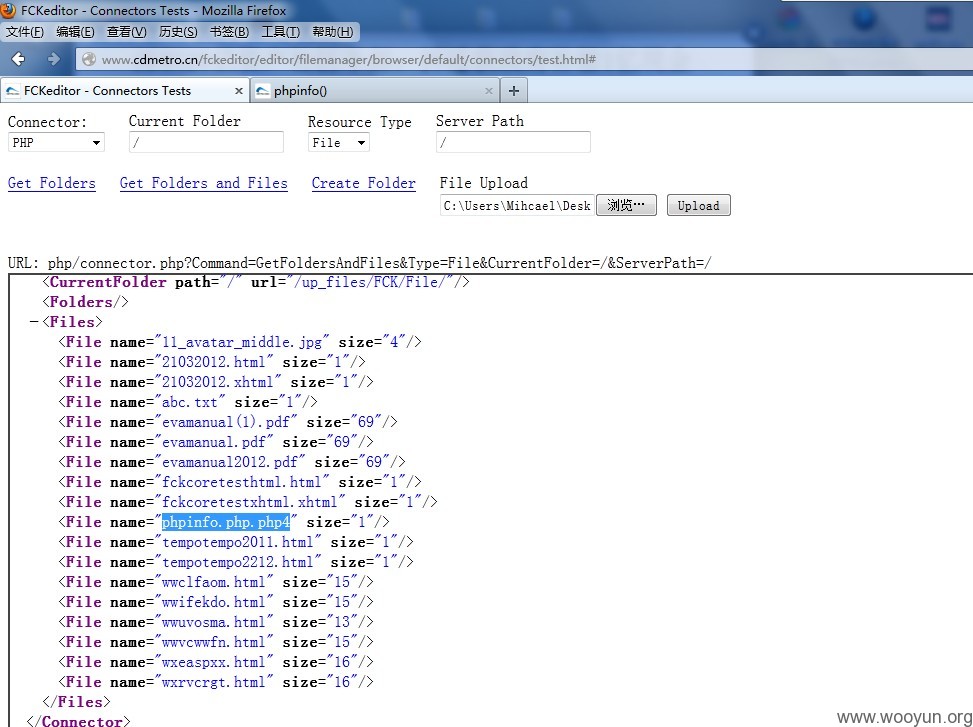
Task: Click the wwuvosma.html file entry
Action: point(216,622)
